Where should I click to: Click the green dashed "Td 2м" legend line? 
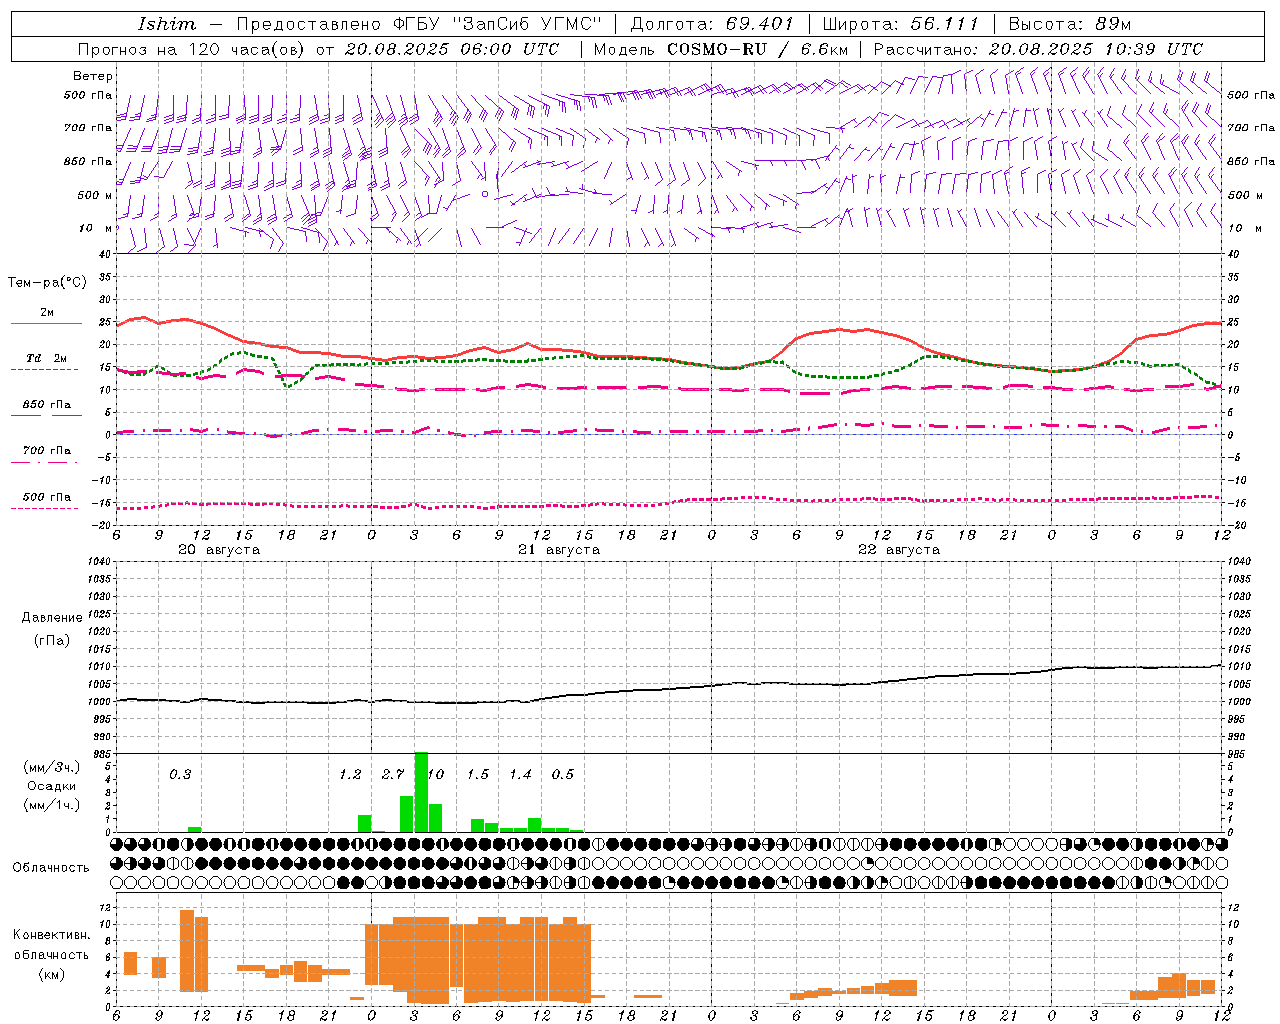pyautogui.click(x=46, y=370)
